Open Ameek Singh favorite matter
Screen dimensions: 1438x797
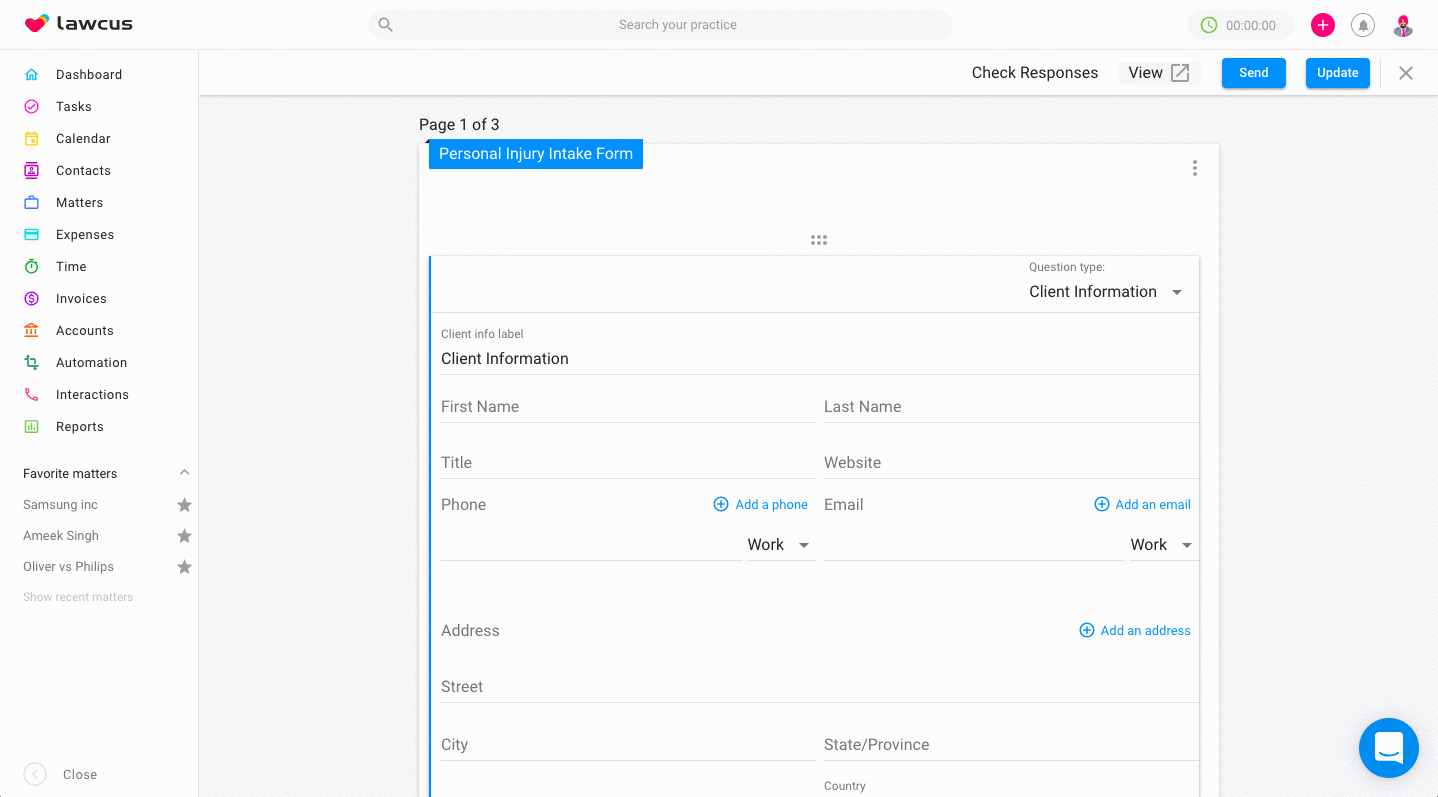click(x=61, y=536)
